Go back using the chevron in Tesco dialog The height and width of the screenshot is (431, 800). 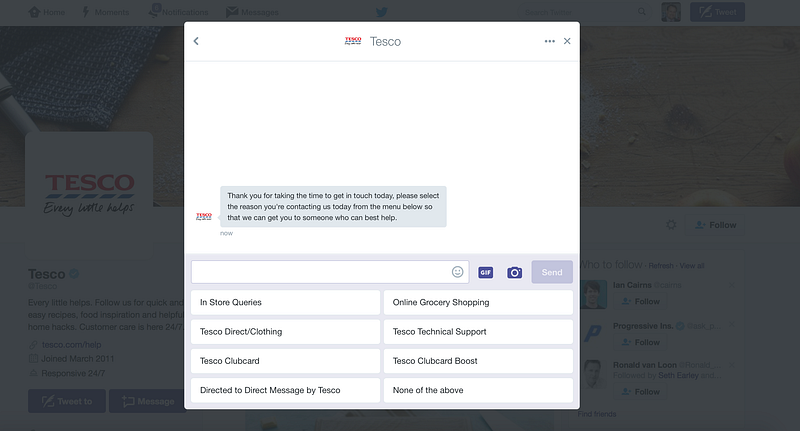(x=196, y=41)
